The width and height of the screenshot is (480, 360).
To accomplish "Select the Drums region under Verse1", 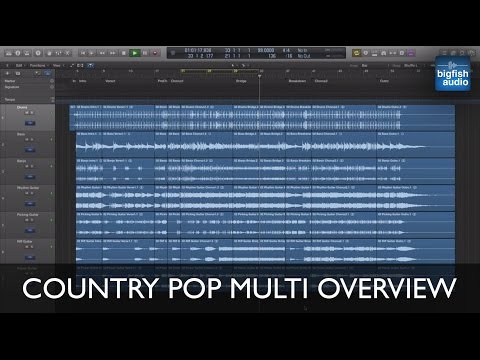I will [x=128, y=118].
